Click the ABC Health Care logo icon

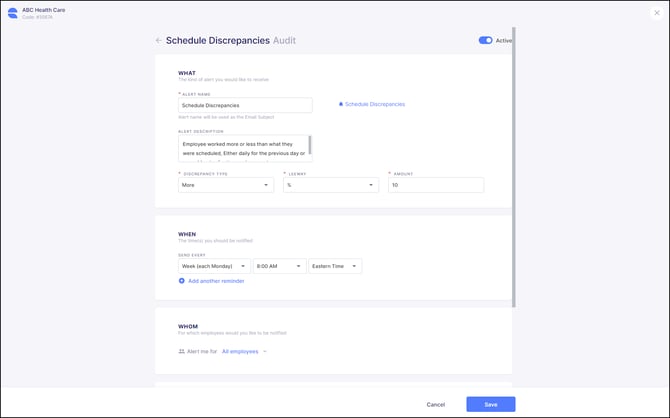(13, 13)
